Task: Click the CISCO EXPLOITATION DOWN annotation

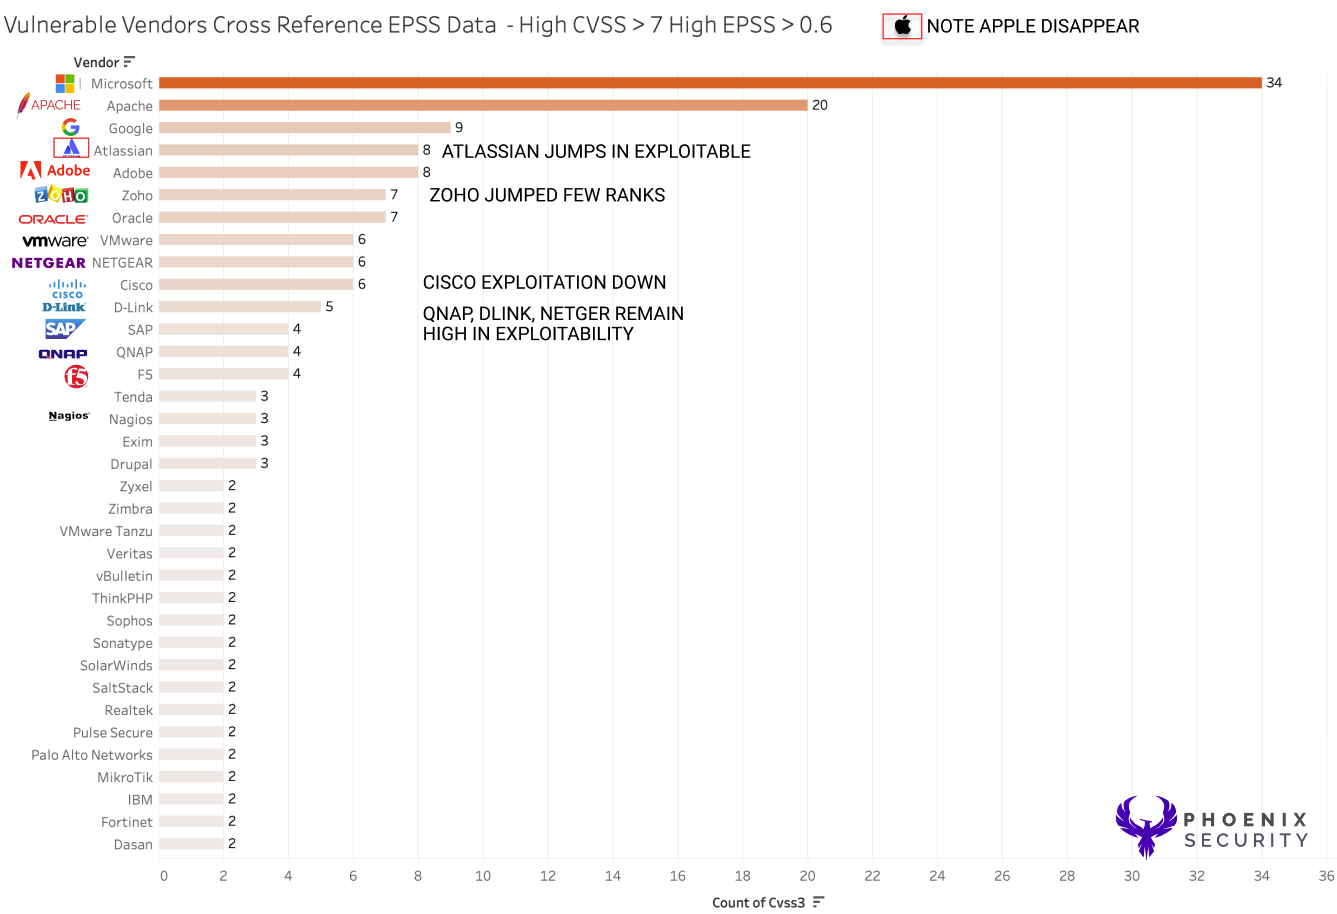Action: point(544,282)
